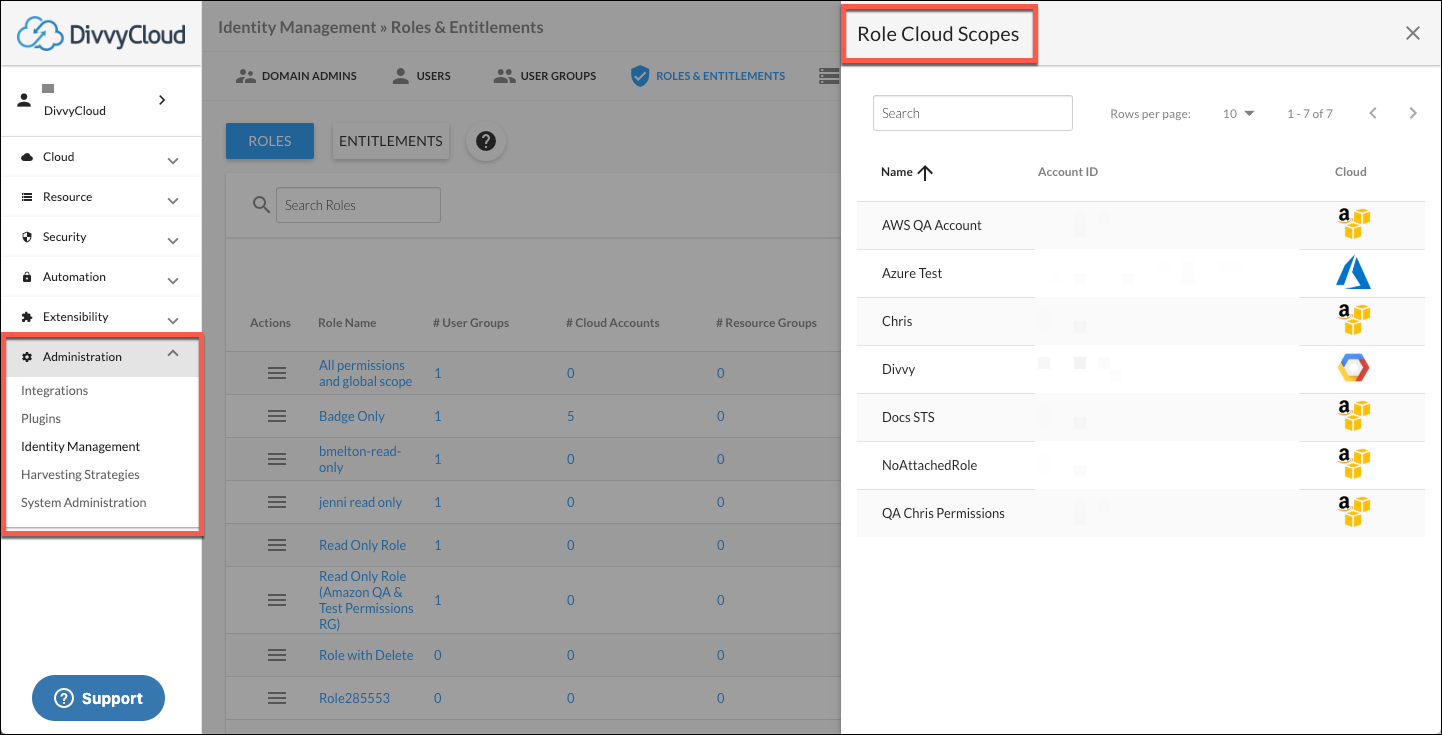Screen dimensions: 1442x735
Task: Switch to the Users tab
Action: point(421,76)
